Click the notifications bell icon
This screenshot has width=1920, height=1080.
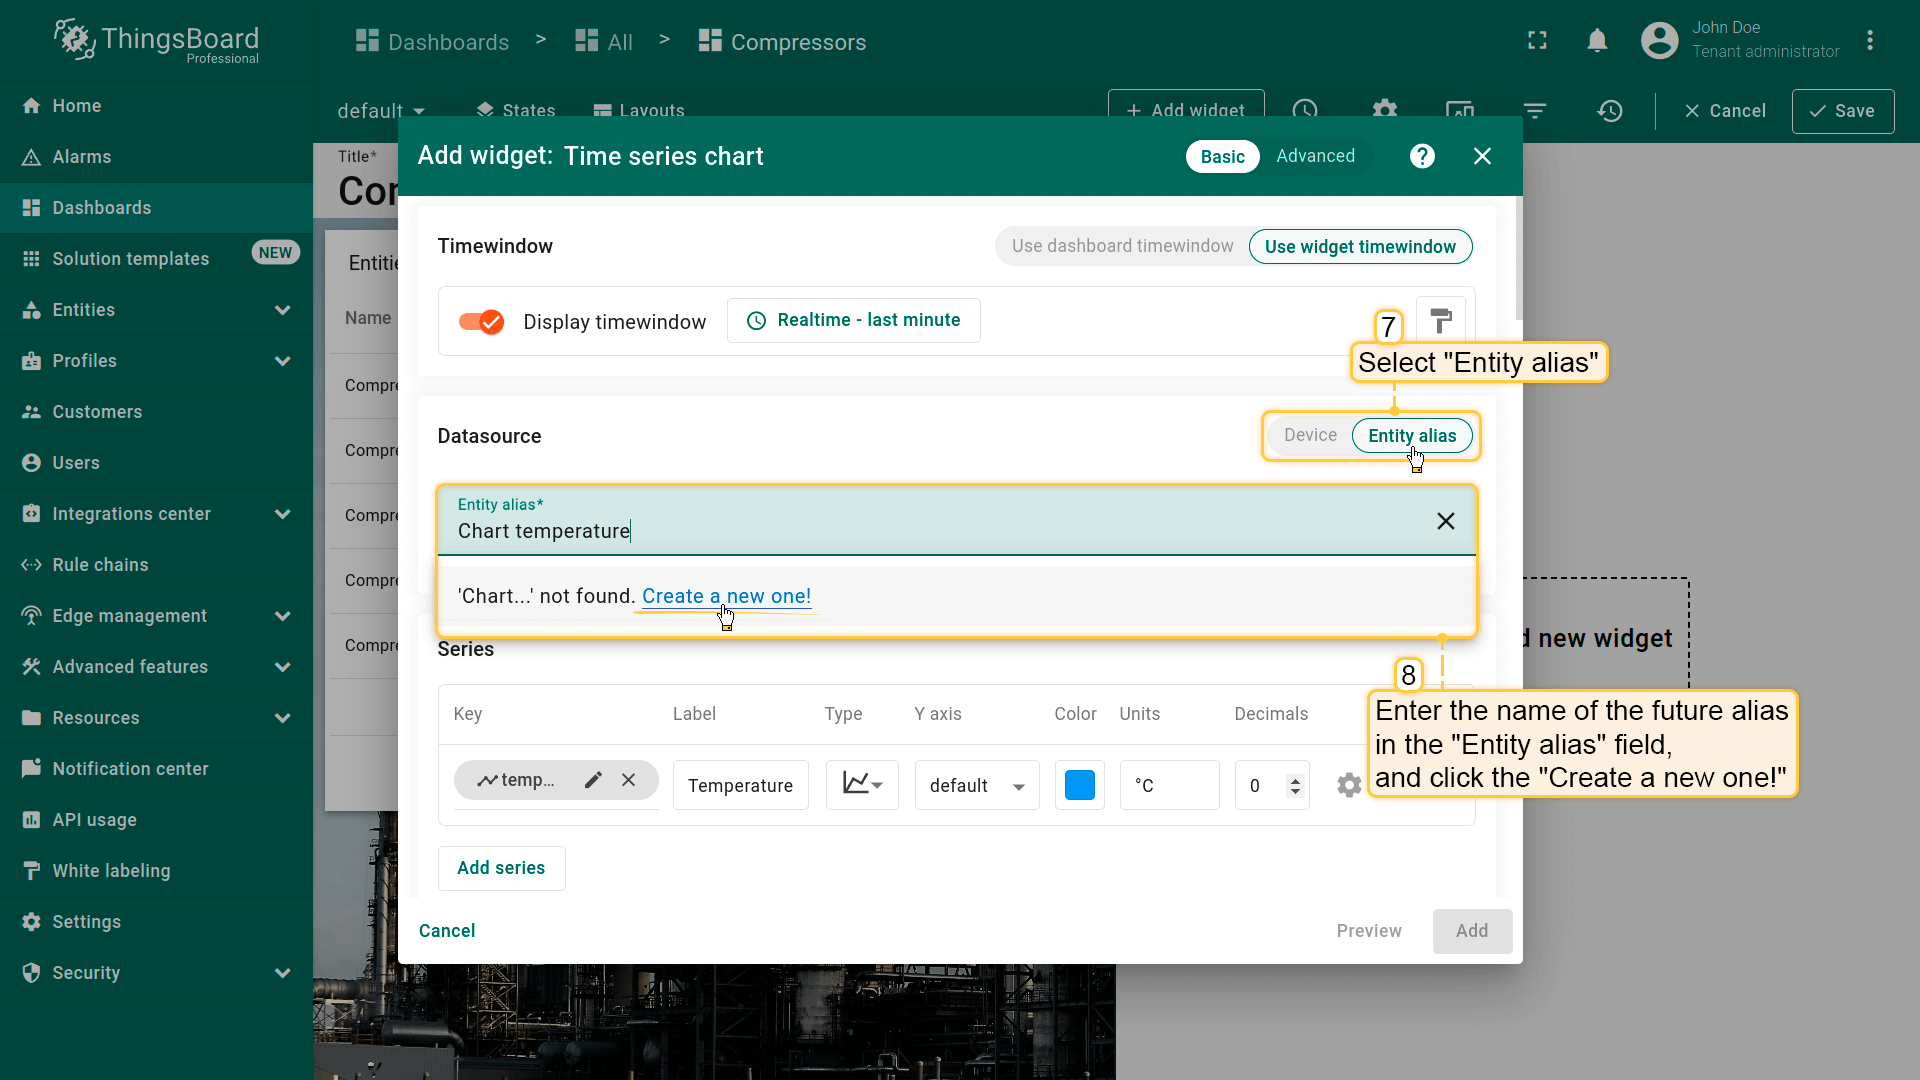click(1597, 41)
